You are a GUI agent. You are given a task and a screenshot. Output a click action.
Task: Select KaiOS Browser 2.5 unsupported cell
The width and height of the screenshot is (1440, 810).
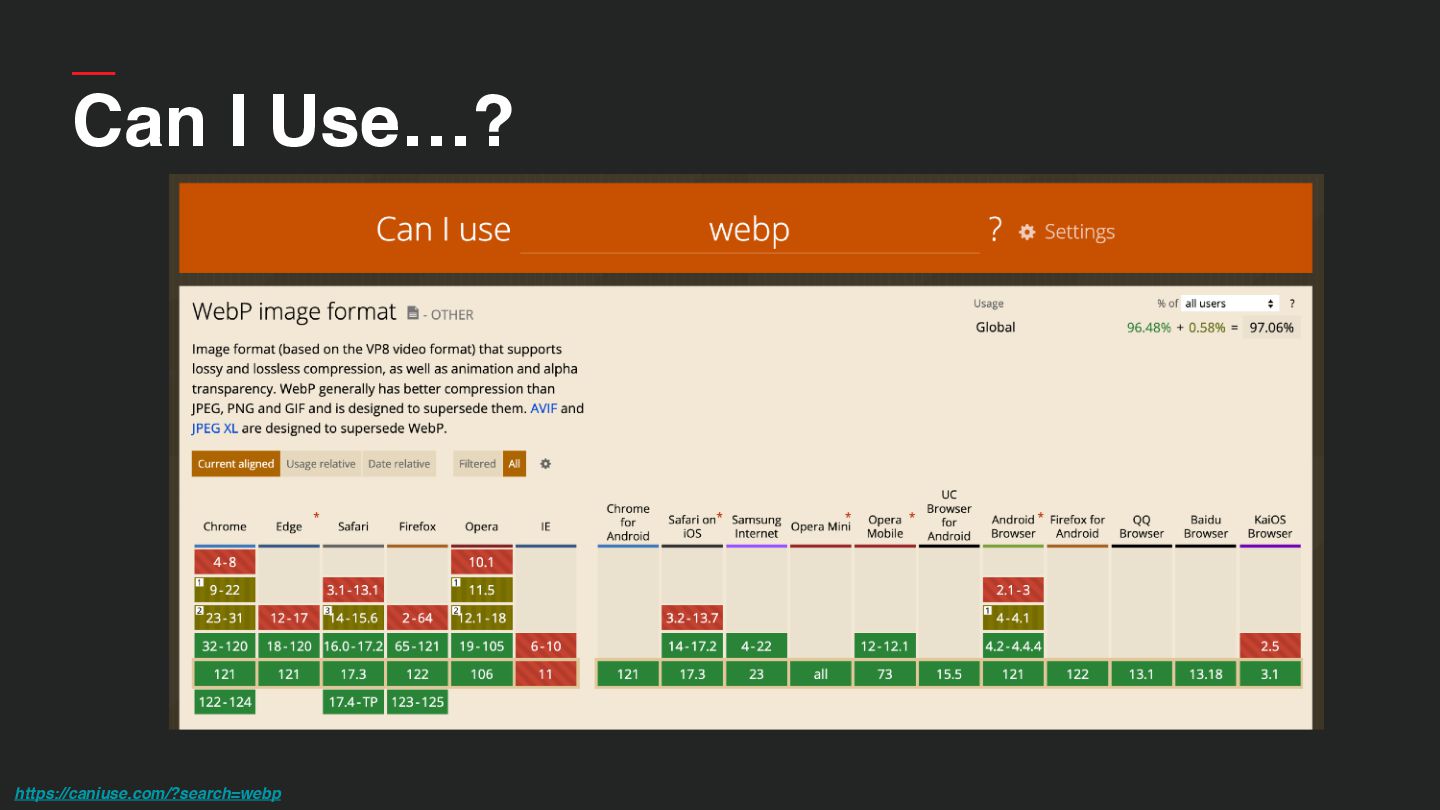pyautogui.click(x=1270, y=646)
